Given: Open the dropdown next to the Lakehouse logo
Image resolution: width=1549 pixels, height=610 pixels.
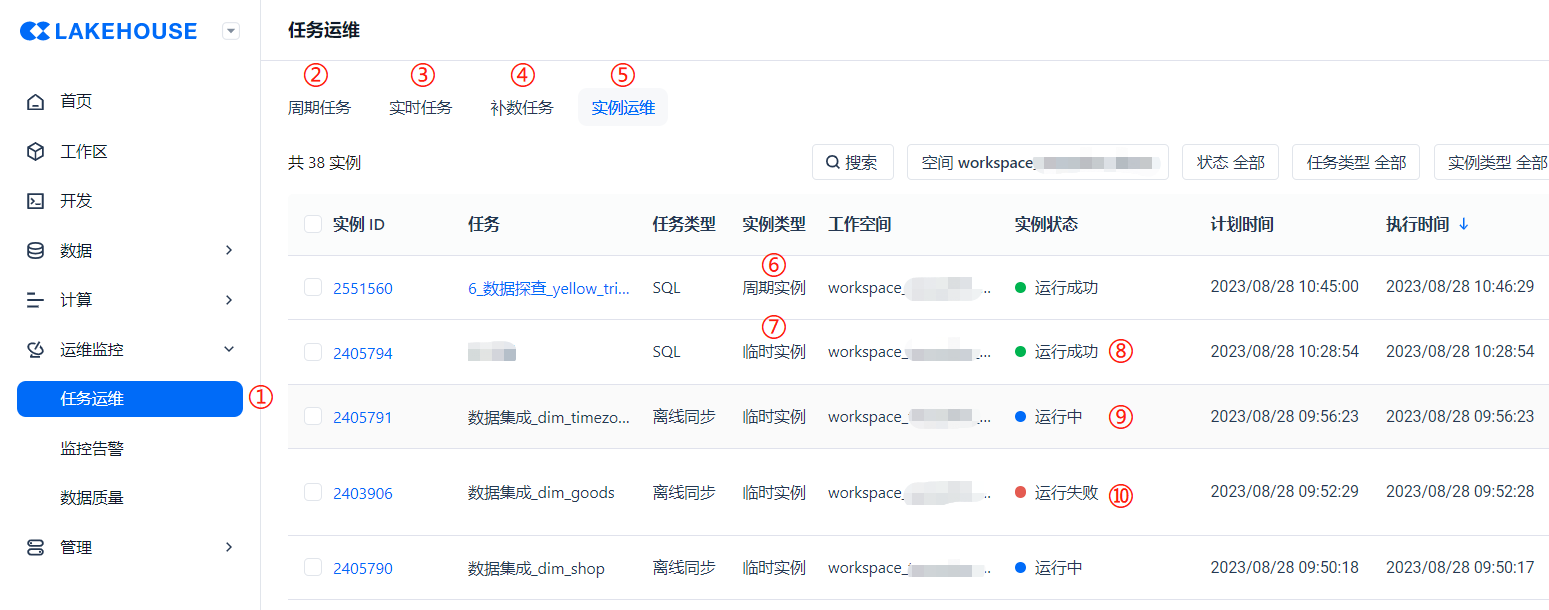Looking at the screenshot, I should (x=231, y=32).
